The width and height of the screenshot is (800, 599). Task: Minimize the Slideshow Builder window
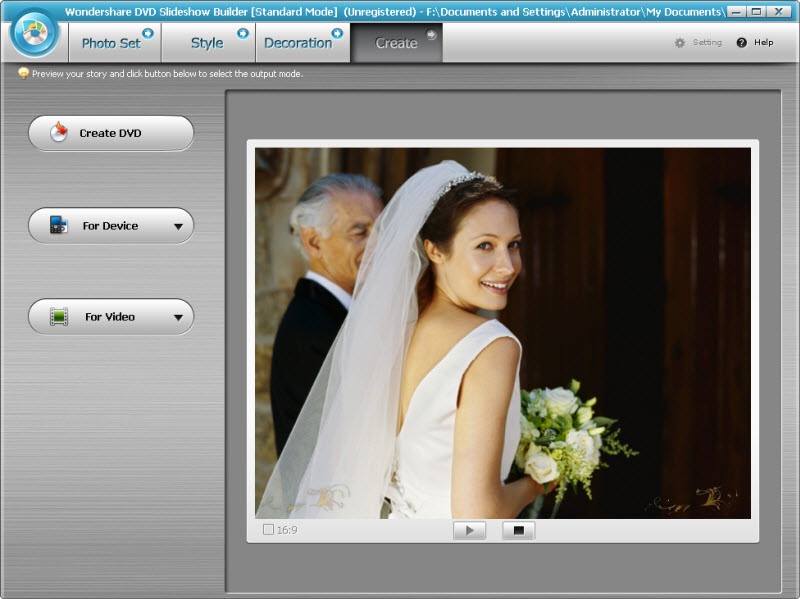736,12
